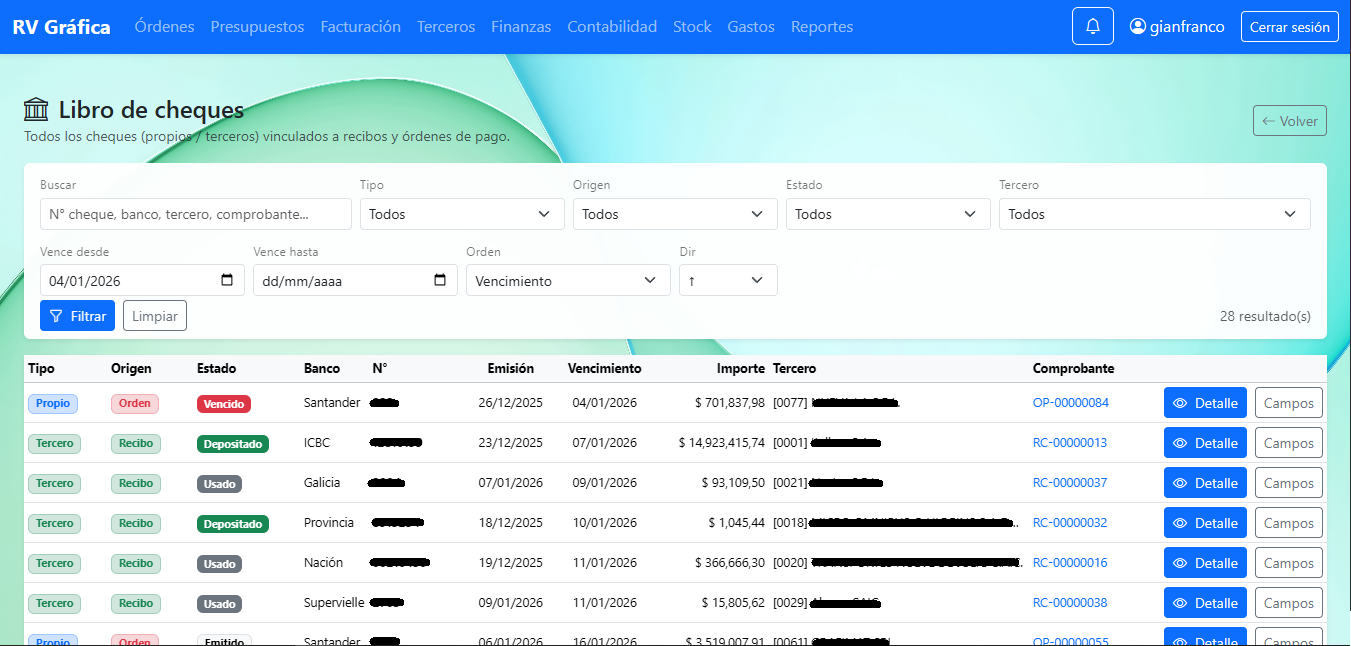This screenshot has width=1351, height=646.
Task: Click the Buscar search input field
Action: (x=195, y=214)
